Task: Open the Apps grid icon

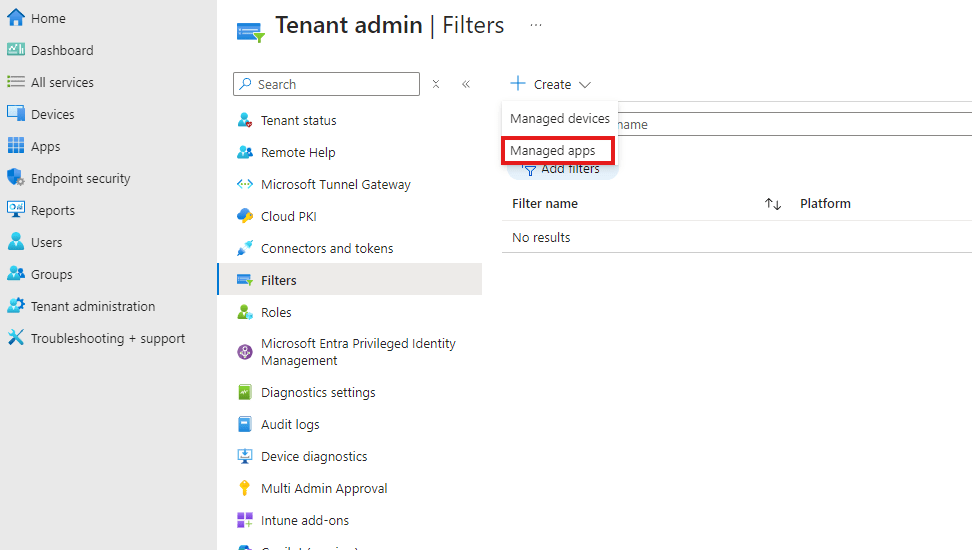Action: (x=15, y=146)
